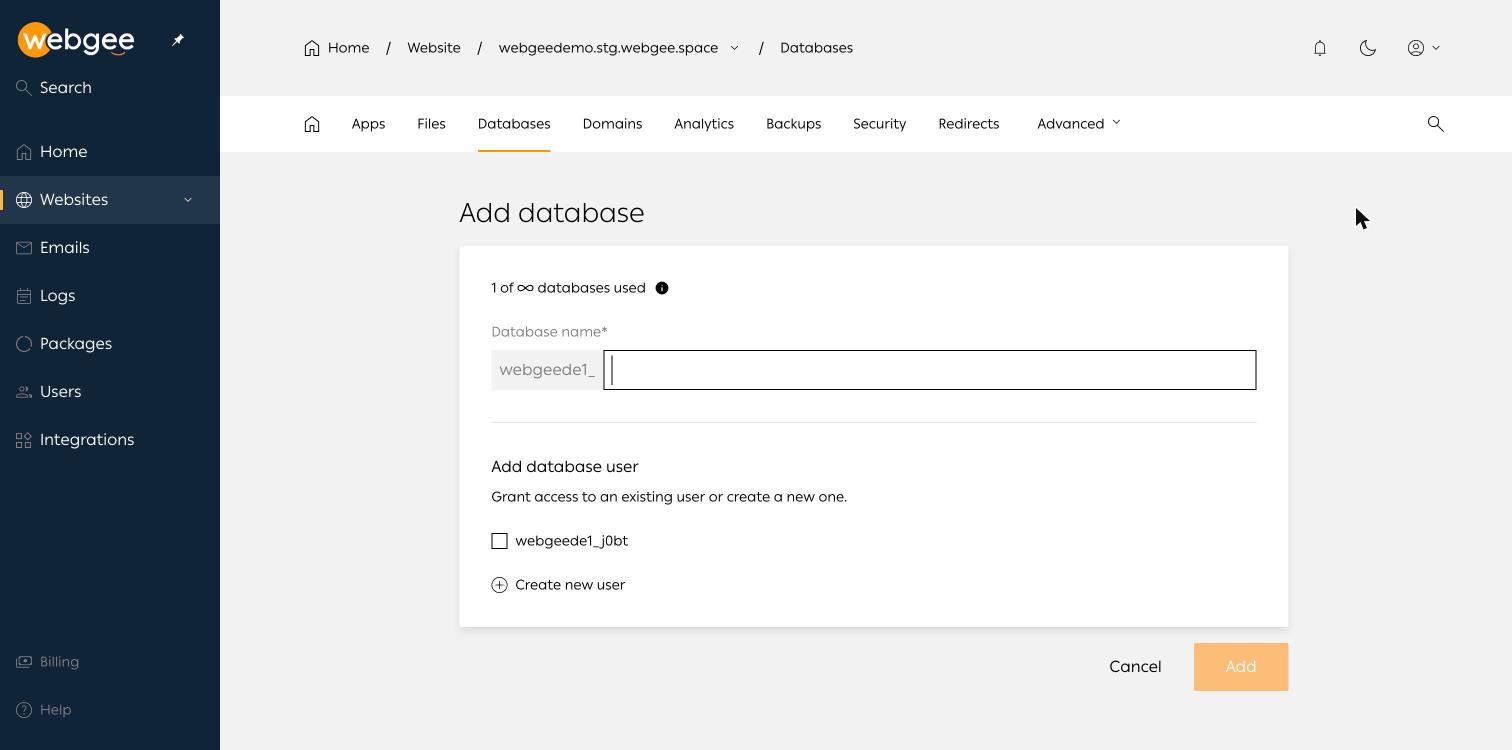Open notifications bell icon
The height and width of the screenshot is (750, 1512).
(x=1320, y=48)
